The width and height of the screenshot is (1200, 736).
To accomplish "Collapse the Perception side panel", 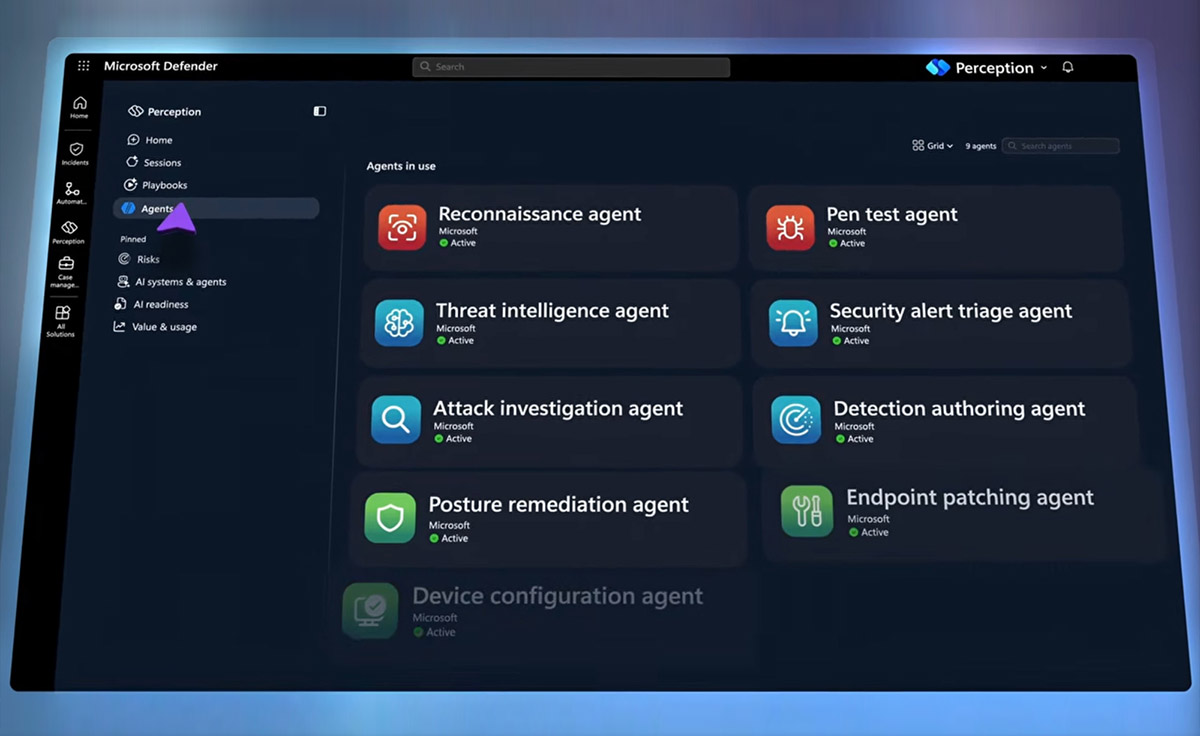I will [x=320, y=111].
